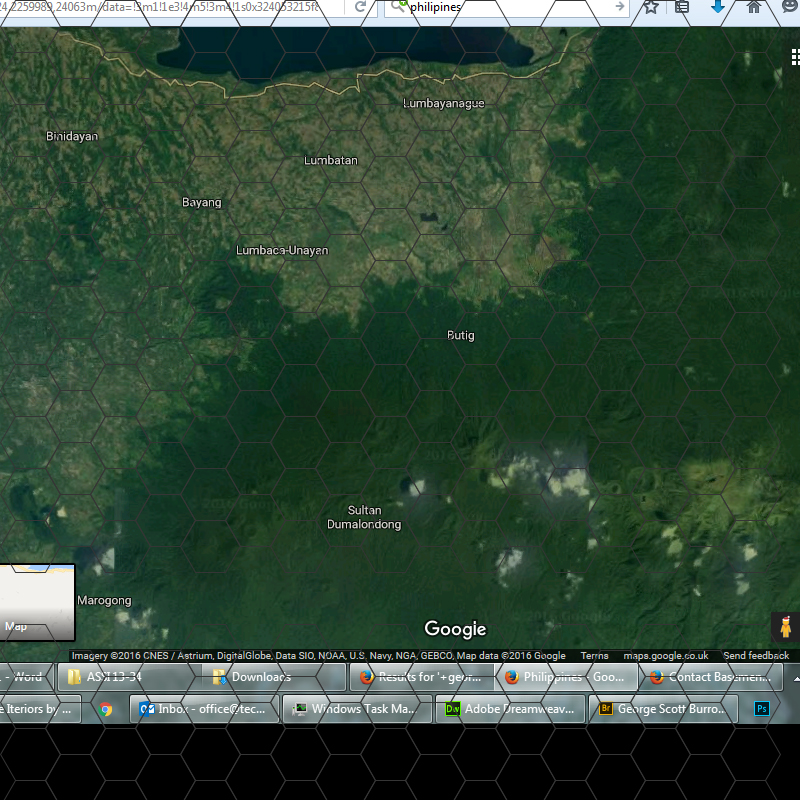The width and height of the screenshot is (800, 800).
Task: Switch to the Philippines - Goo... Firefox window
Action: (566, 677)
